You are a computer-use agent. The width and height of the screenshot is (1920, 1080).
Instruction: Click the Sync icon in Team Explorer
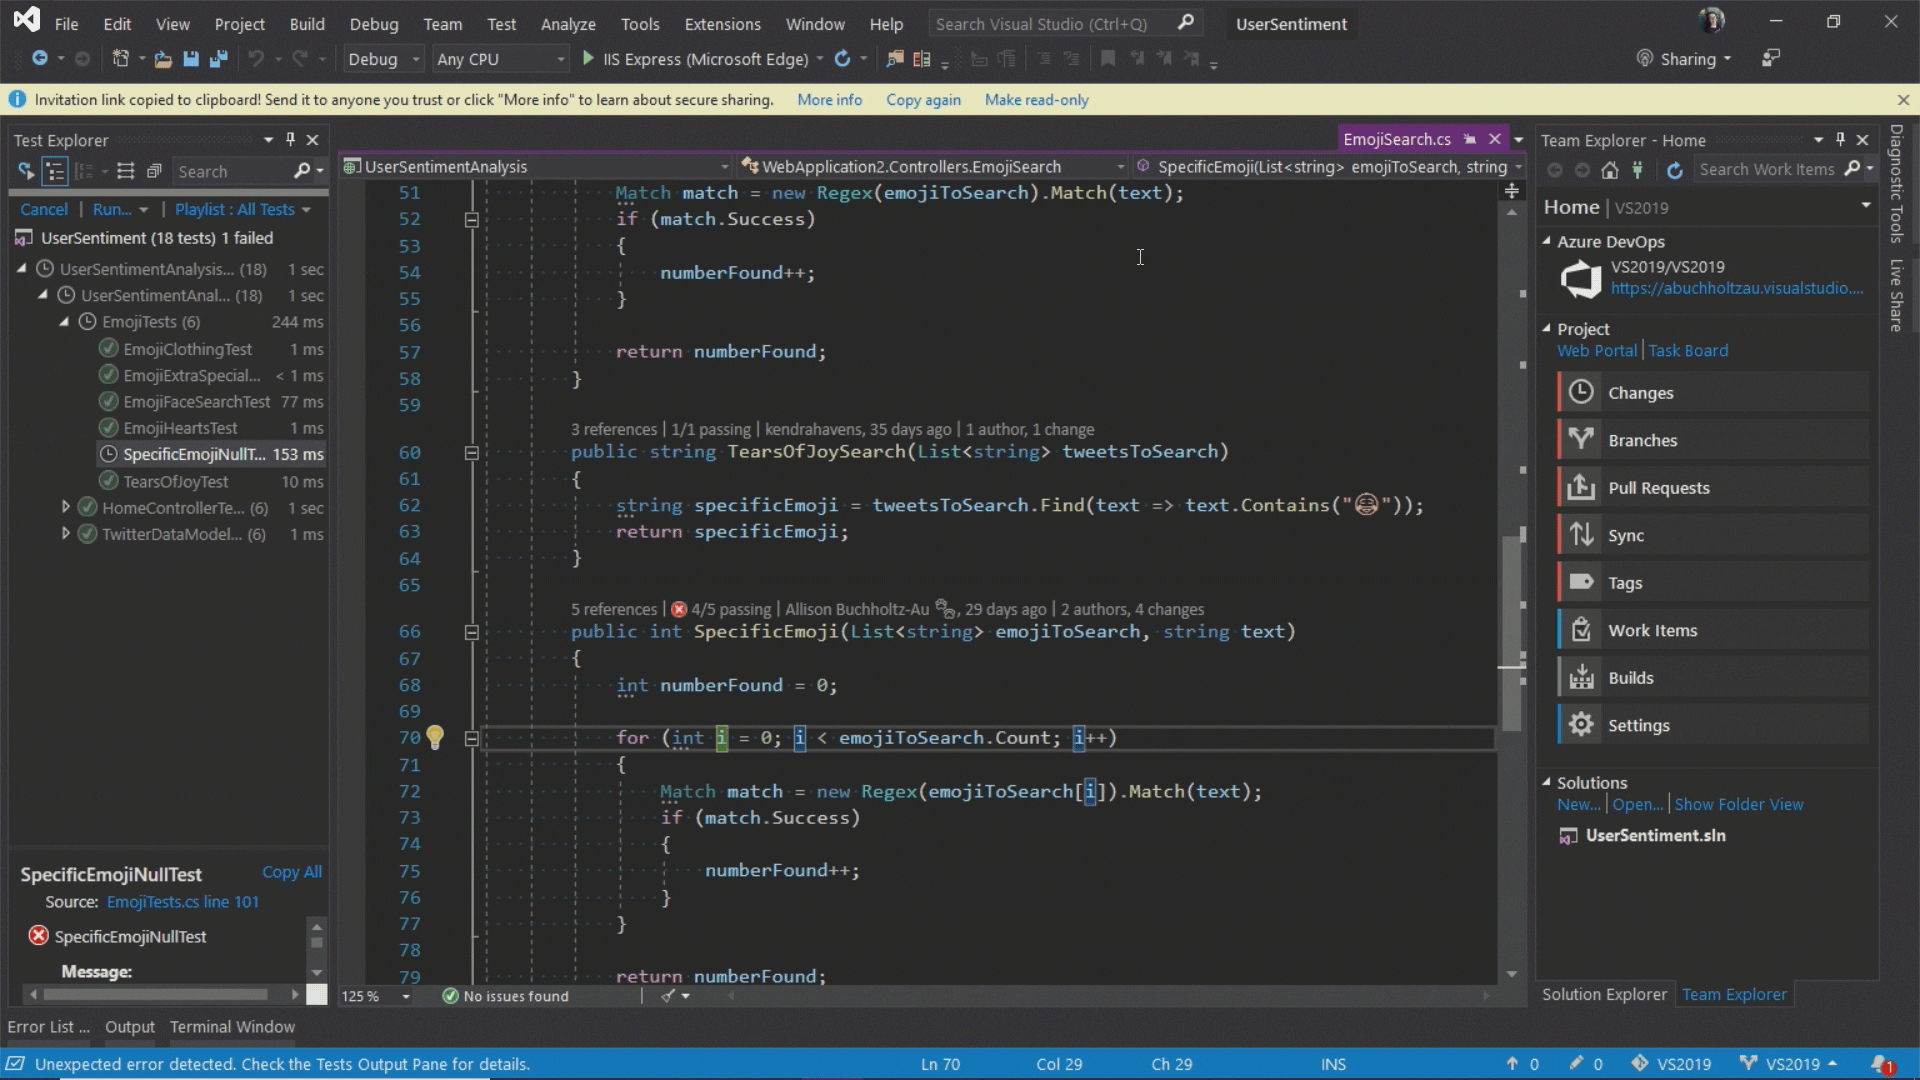click(x=1580, y=534)
